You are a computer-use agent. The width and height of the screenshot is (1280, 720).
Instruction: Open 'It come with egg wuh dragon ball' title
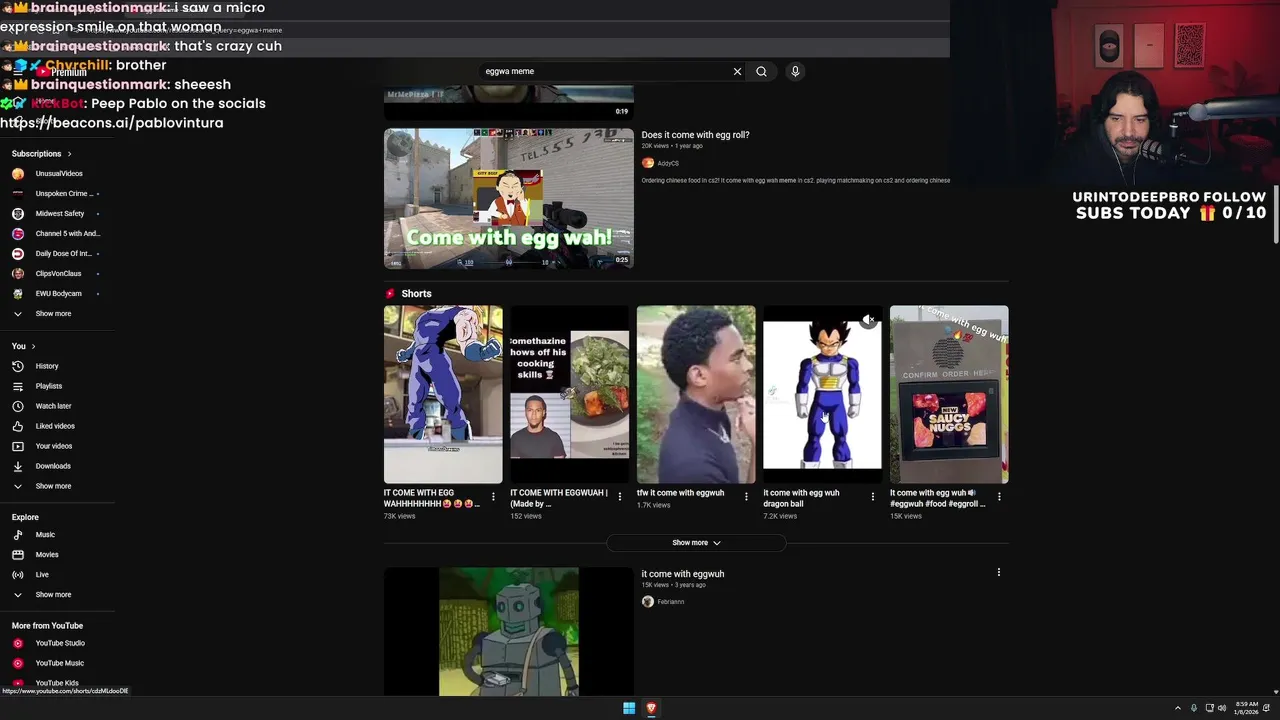tap(801, 498)
